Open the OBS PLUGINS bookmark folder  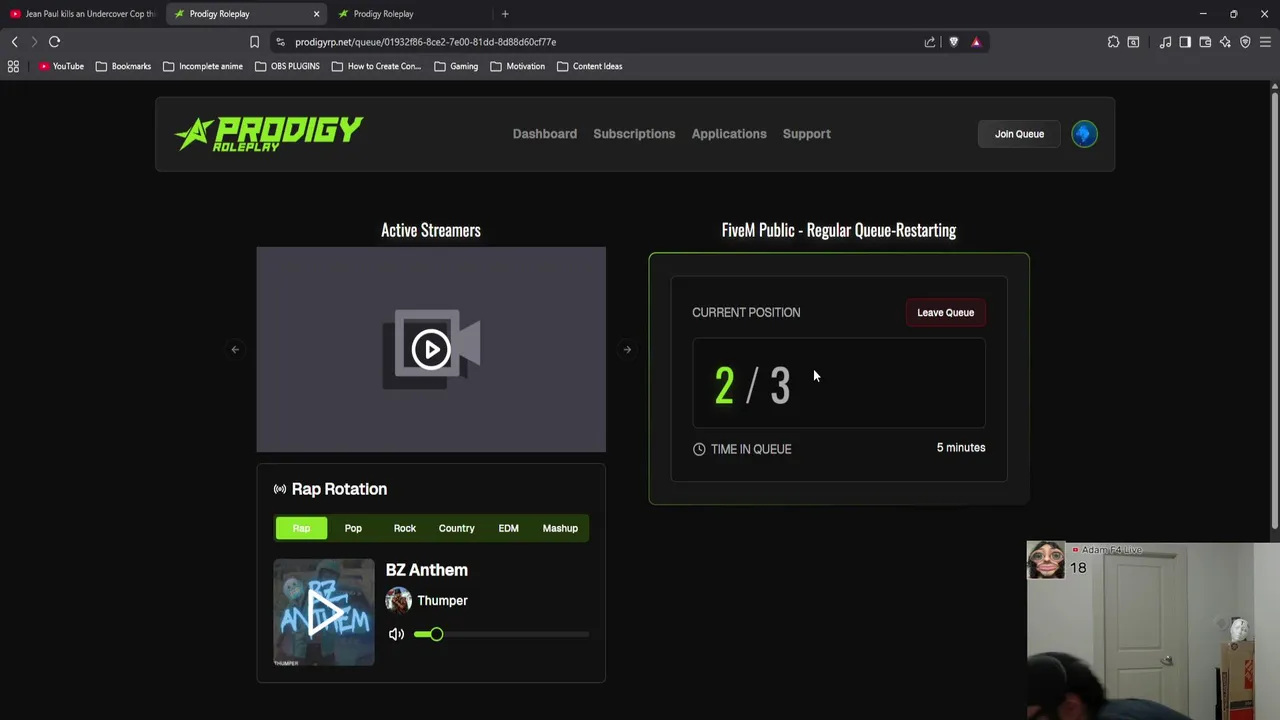coord(287,66)
